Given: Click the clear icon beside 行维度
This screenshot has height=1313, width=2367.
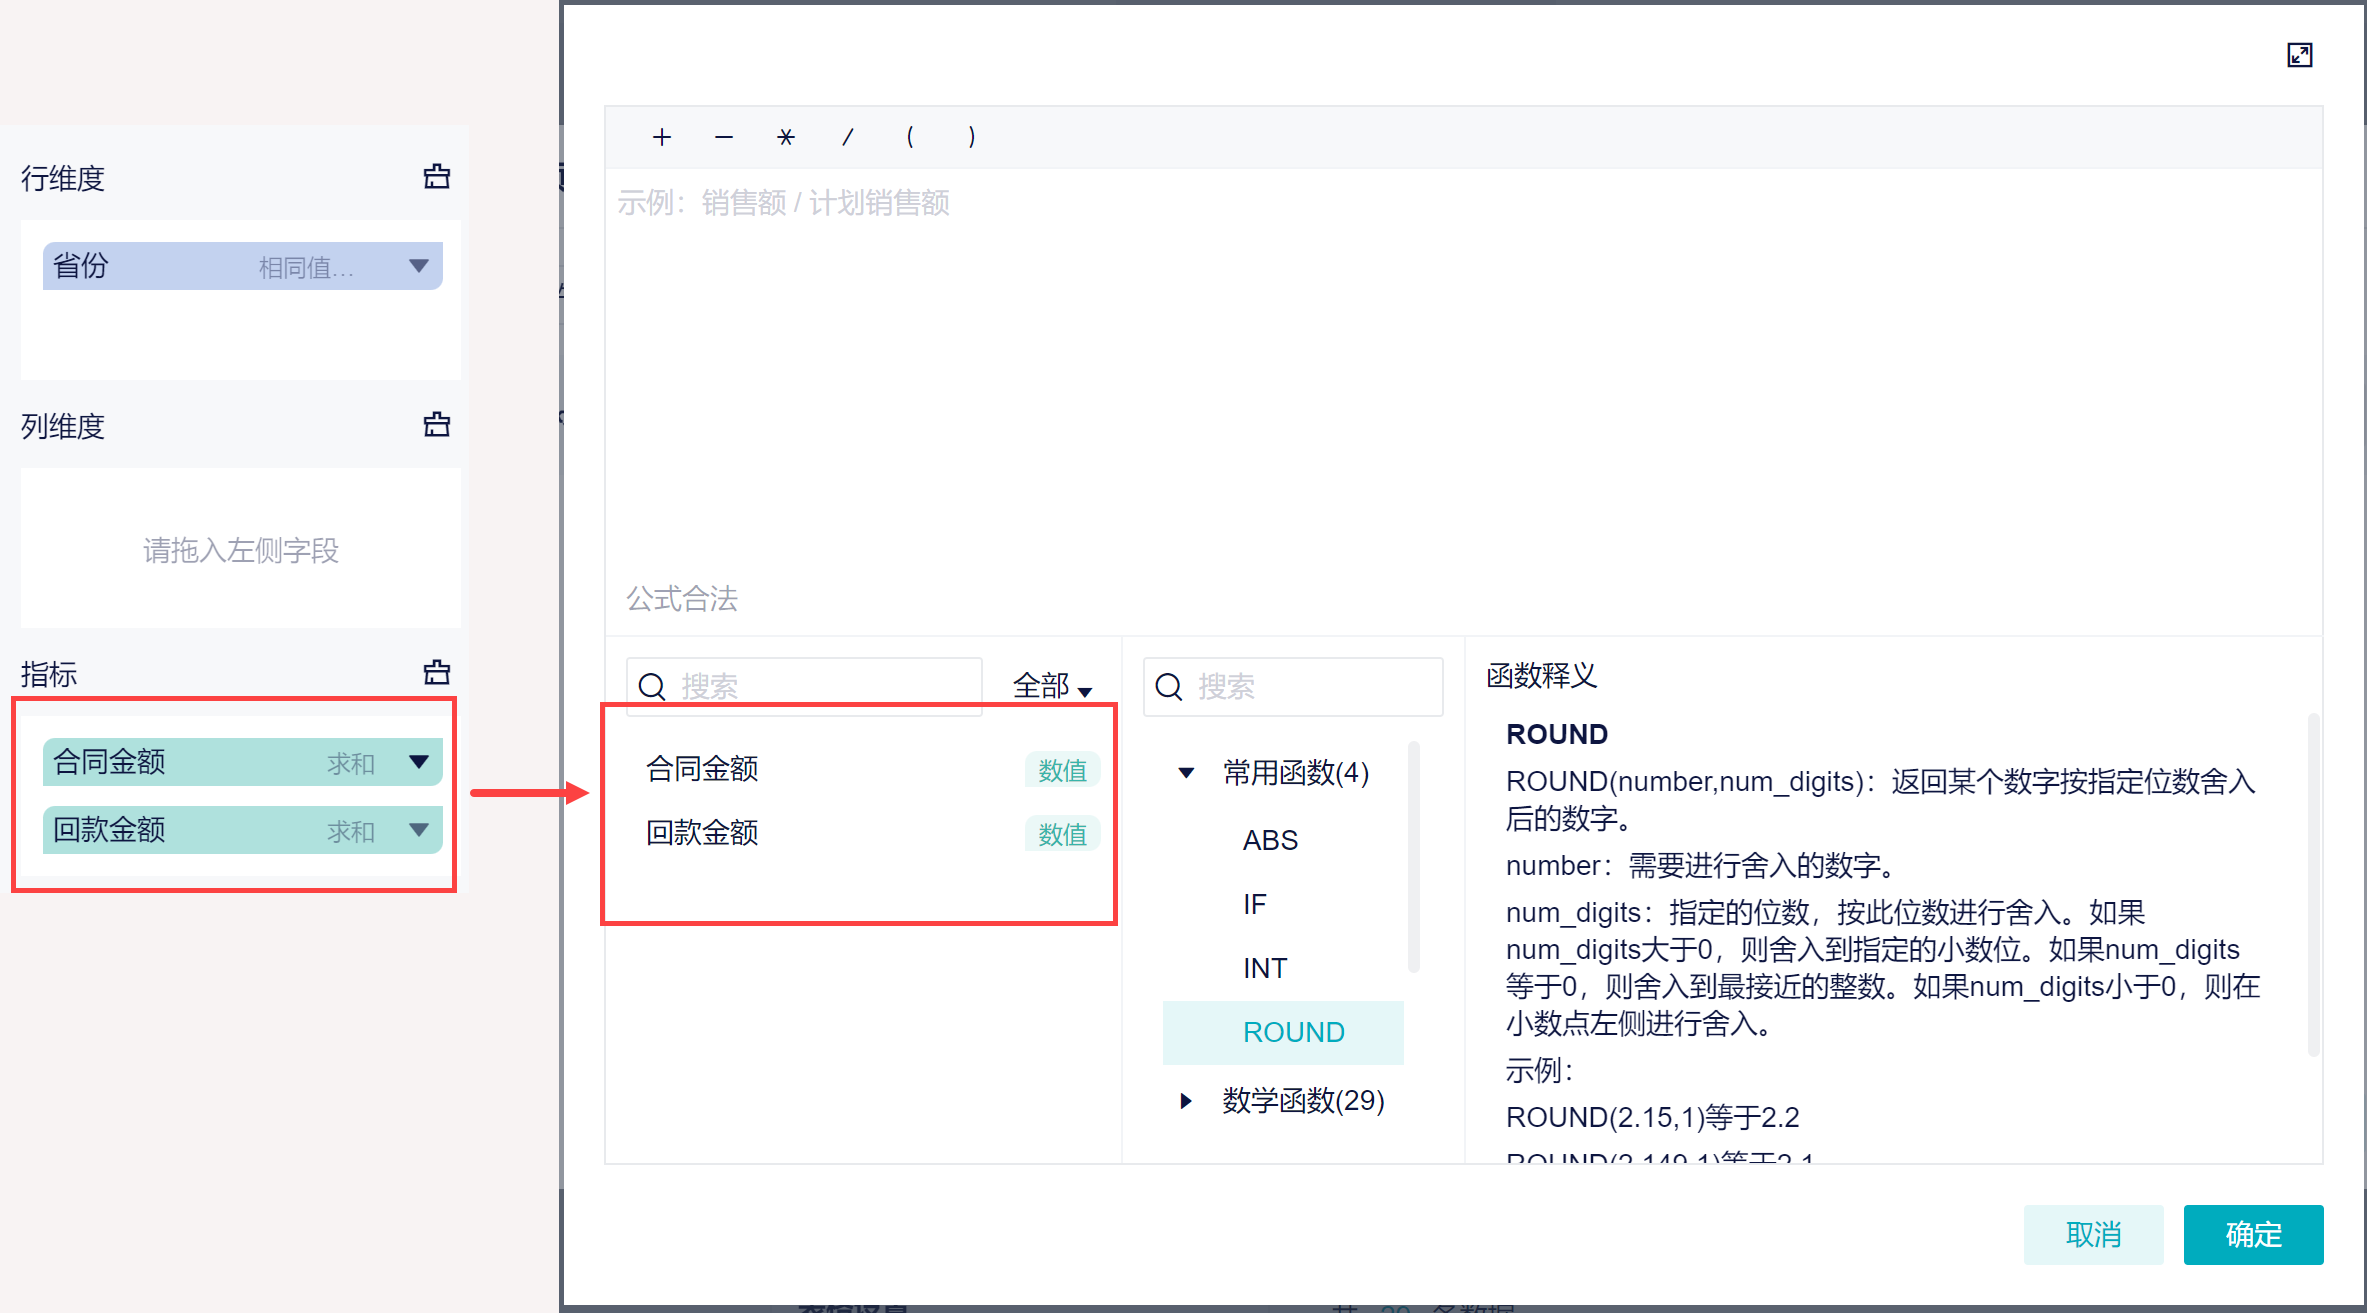Looking at the screenshot, I should (437, 177).
